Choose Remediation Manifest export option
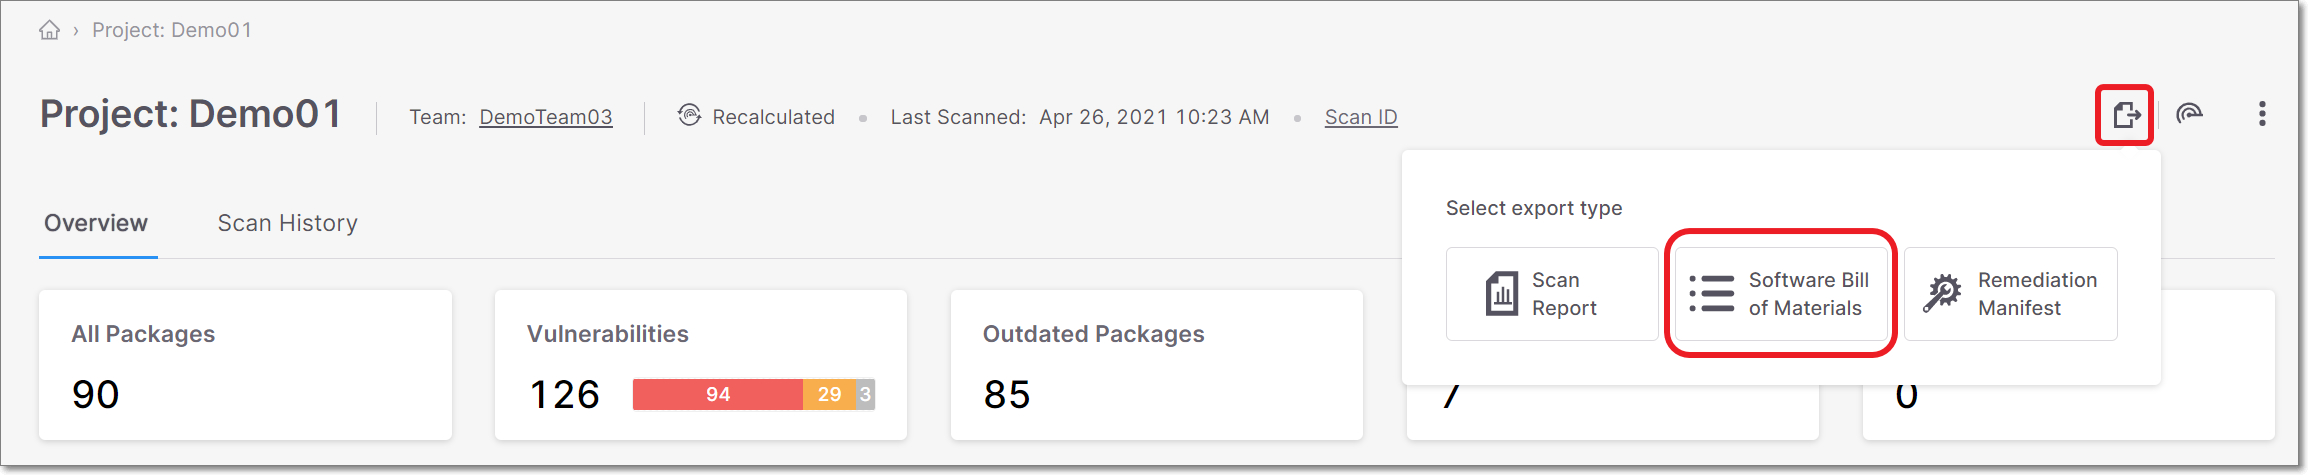 [x=2011, y=294]
